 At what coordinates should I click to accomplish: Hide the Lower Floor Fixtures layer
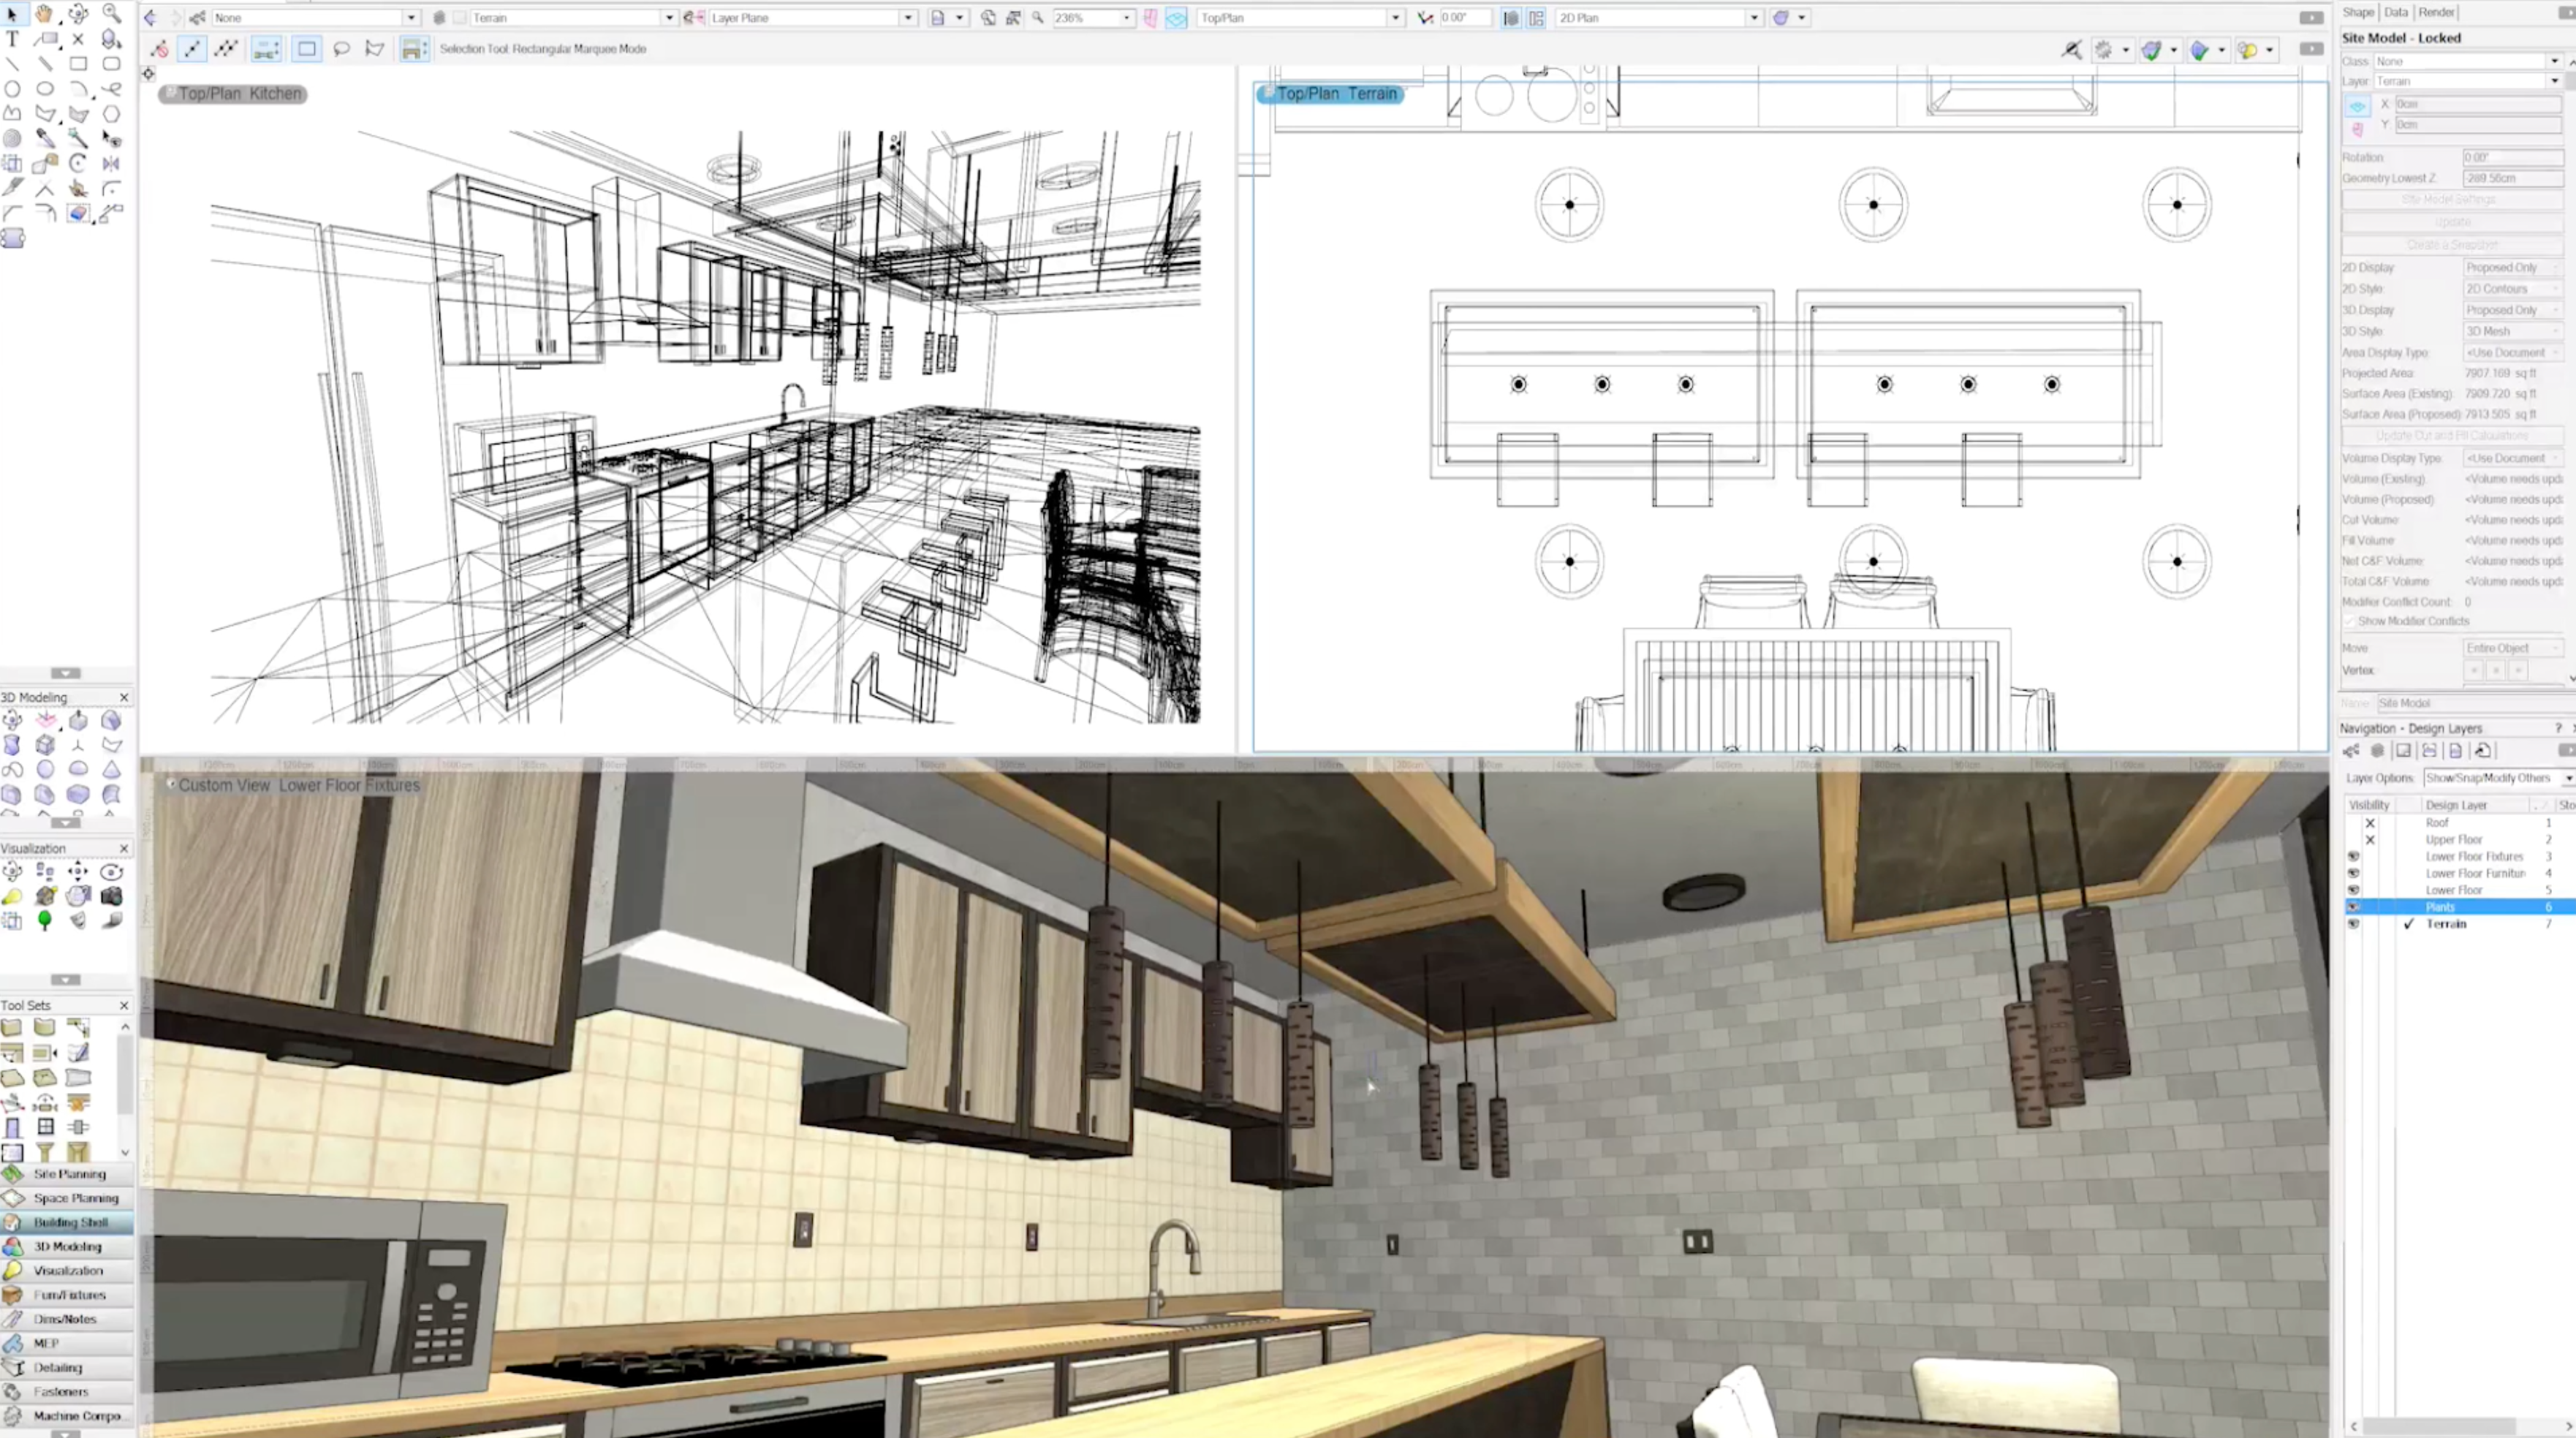click(x=2353, y=857)
